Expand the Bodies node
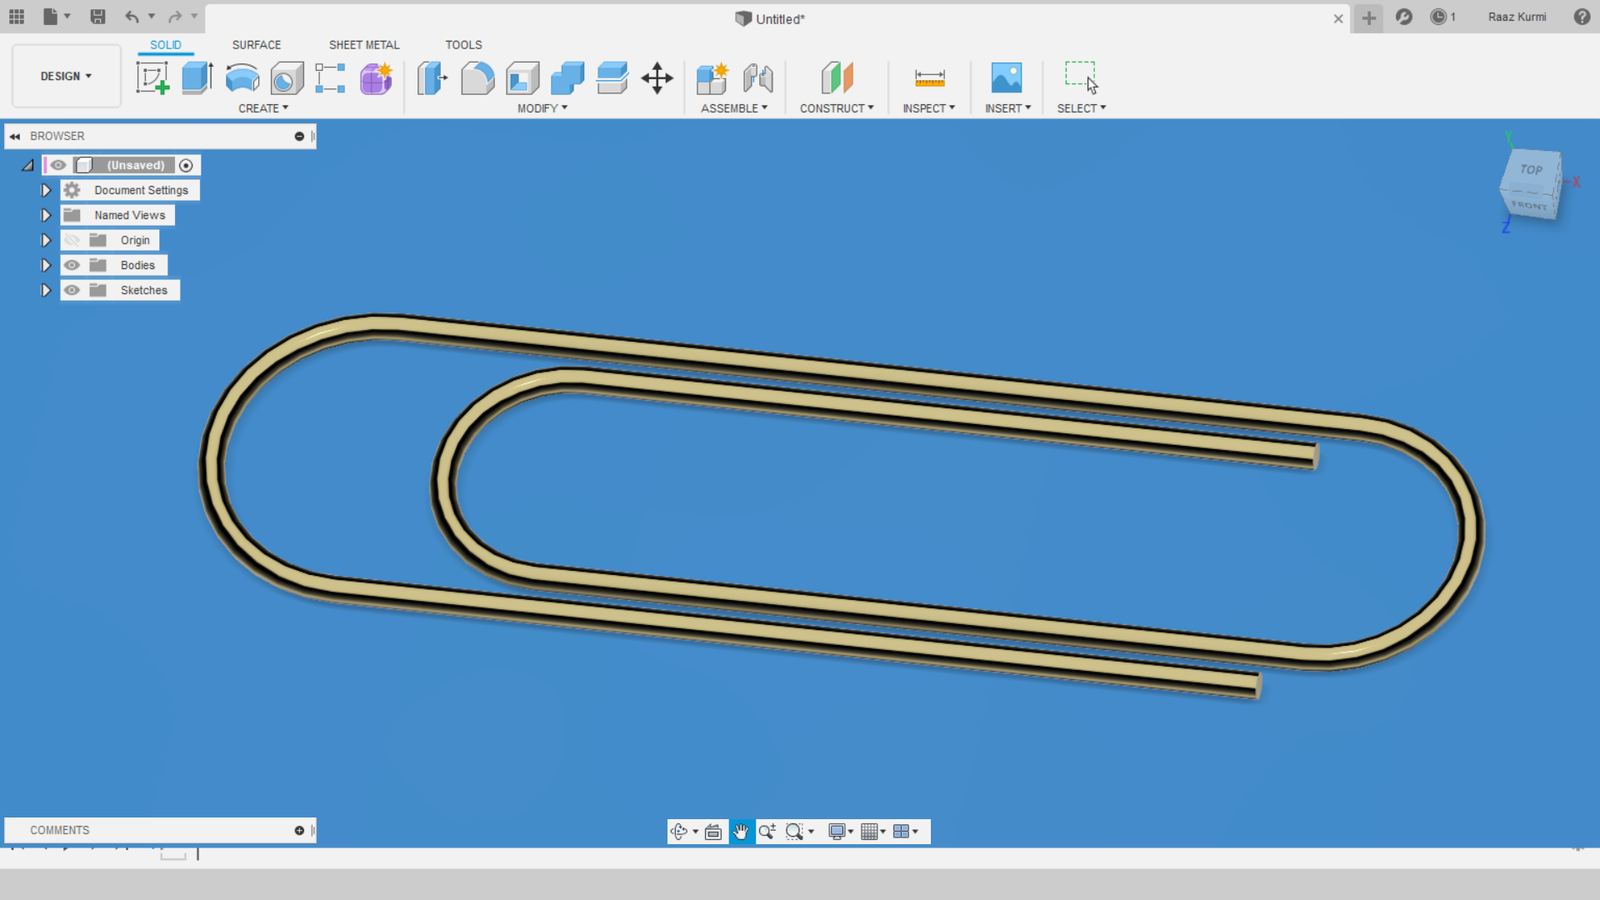 coord(45,265)
